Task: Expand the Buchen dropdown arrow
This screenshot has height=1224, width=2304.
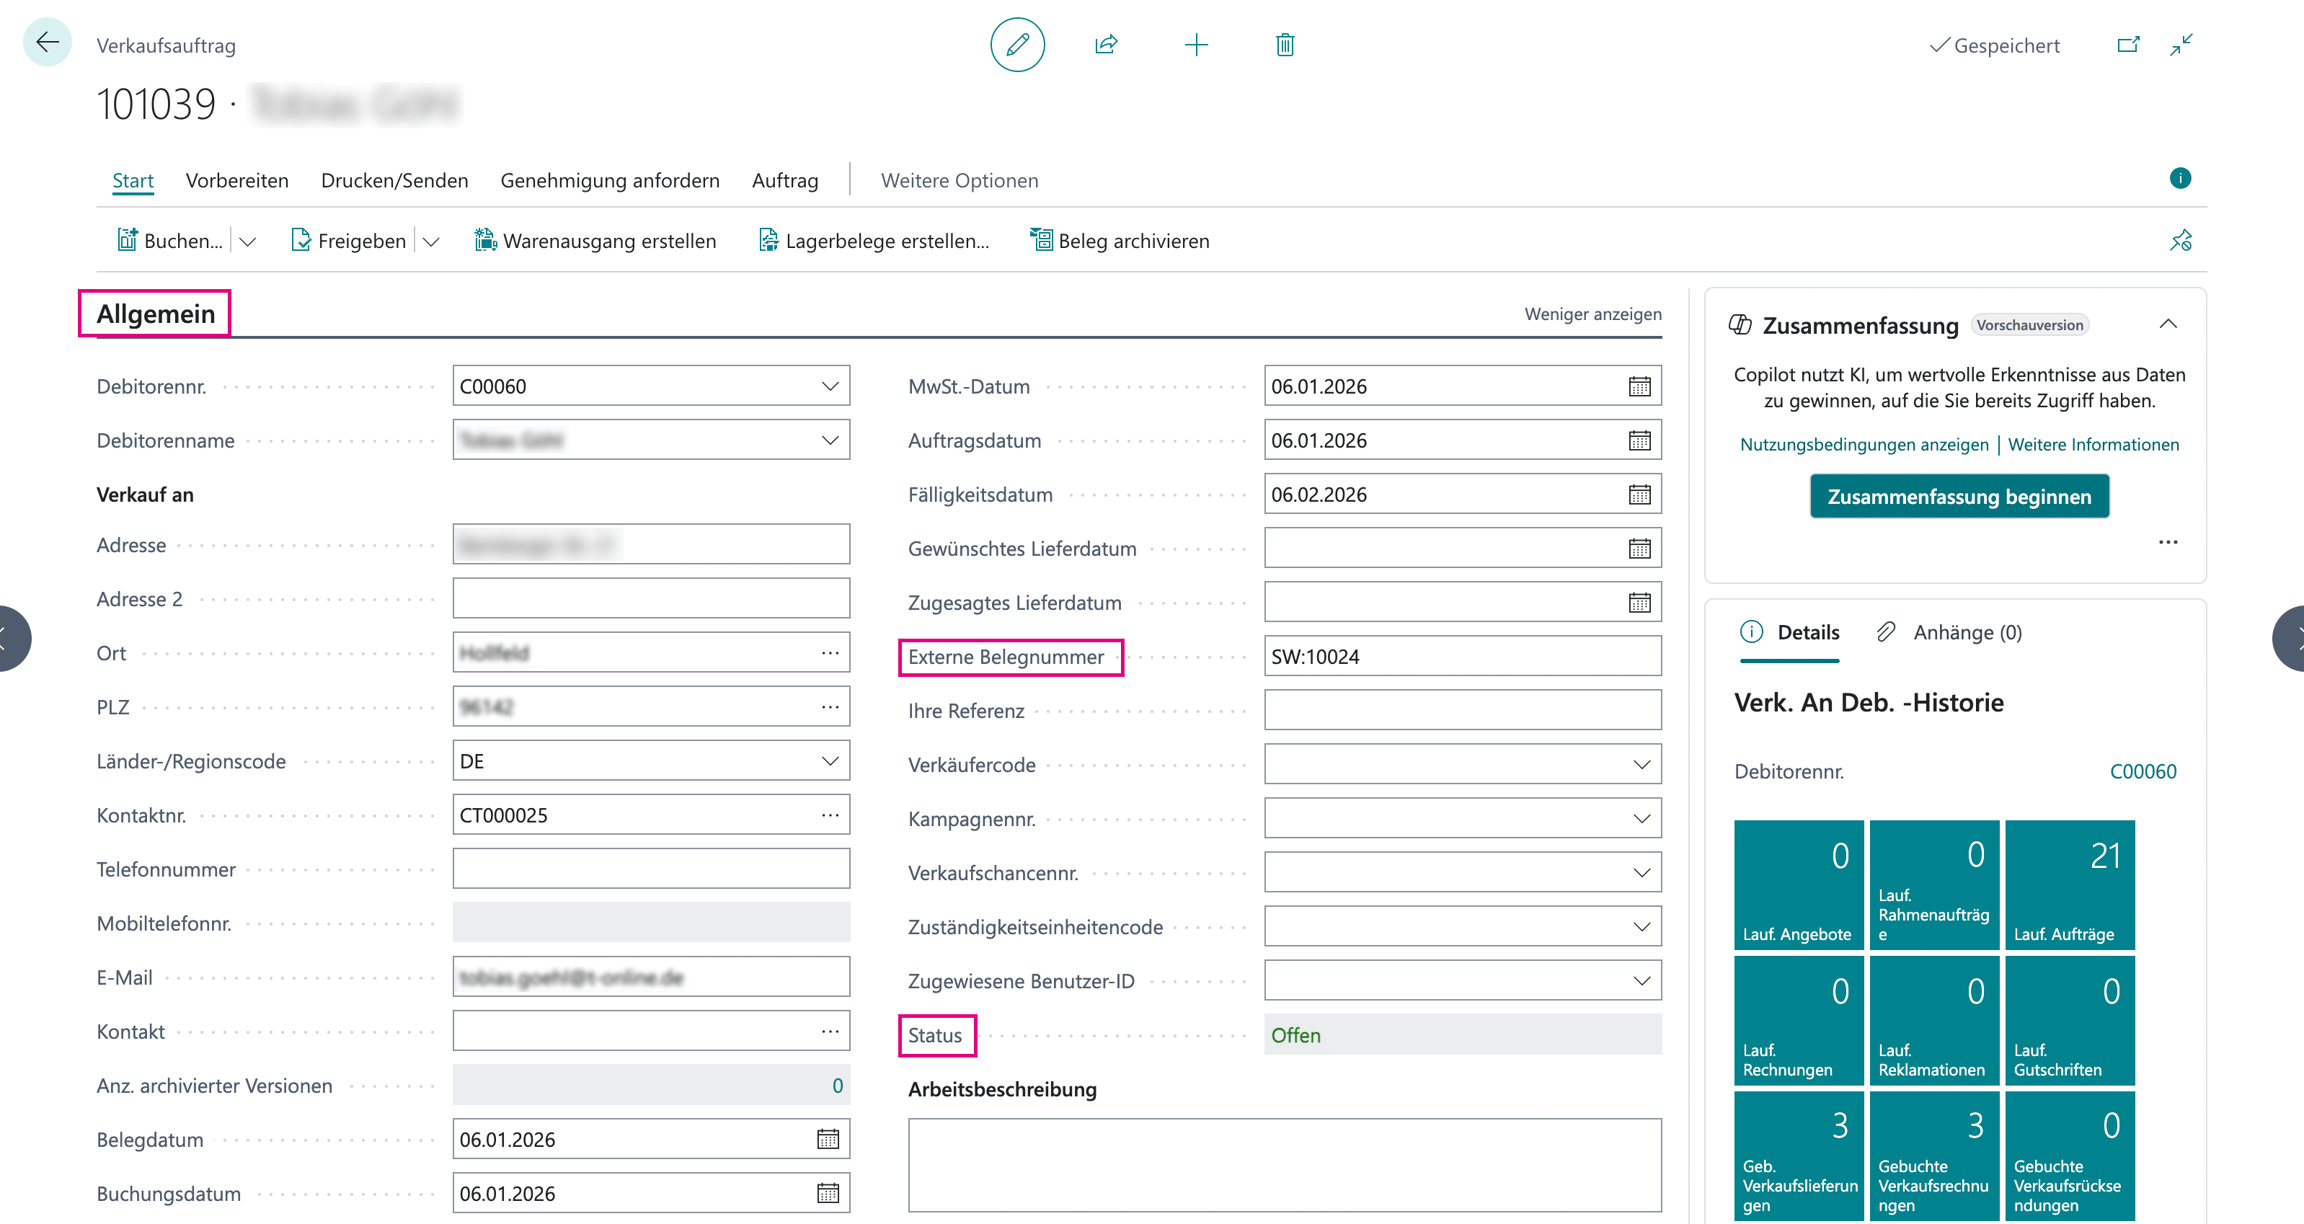Action: click(248, 241)
